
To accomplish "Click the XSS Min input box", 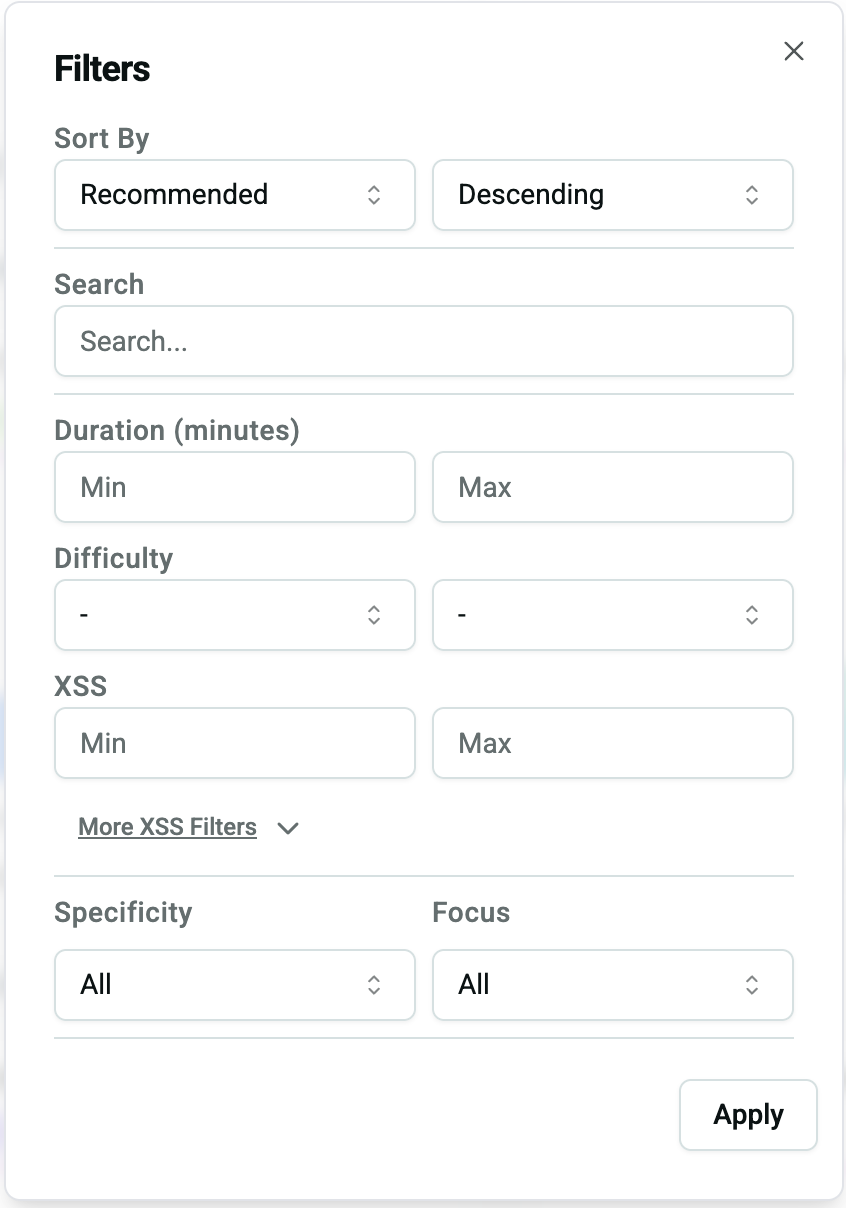I will pyautogui.click(x=234, y=743).
